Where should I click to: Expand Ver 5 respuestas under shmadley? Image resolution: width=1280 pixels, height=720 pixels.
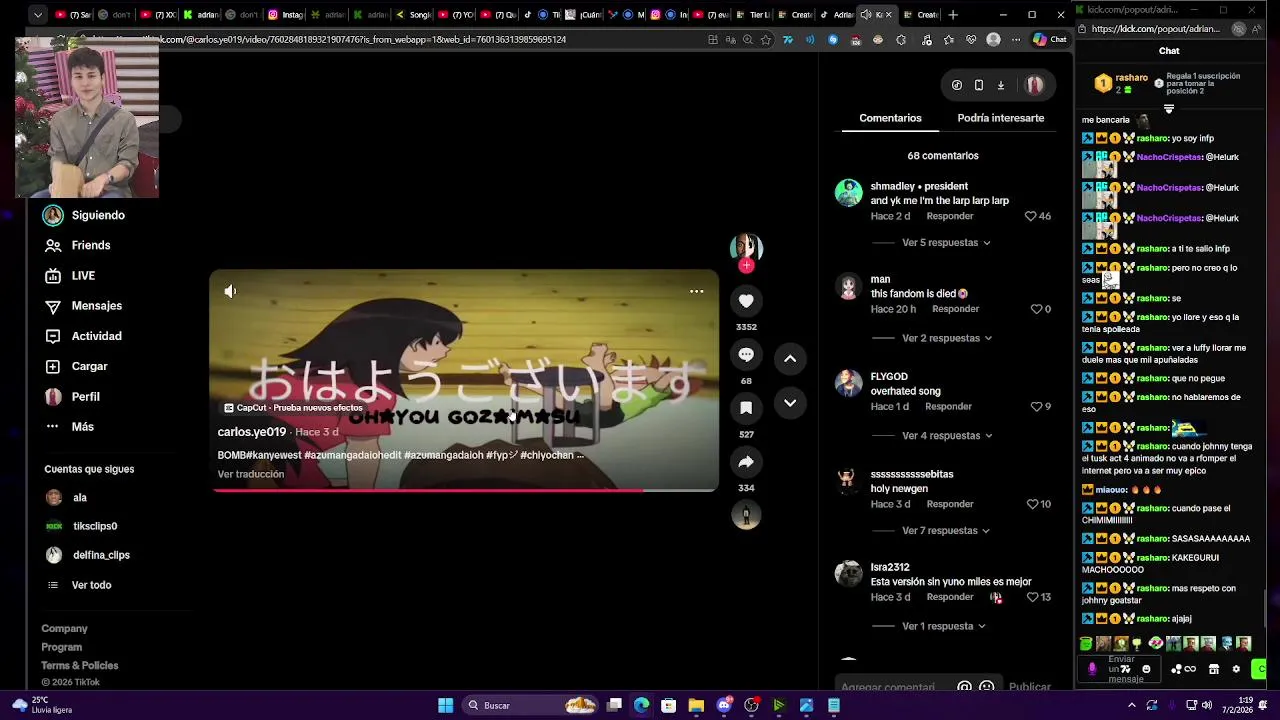point(946,243)
